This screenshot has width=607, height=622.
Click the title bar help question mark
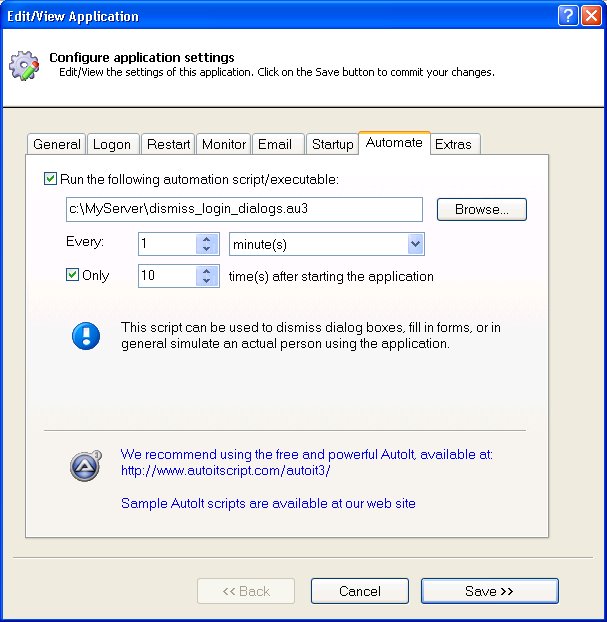pos(567,16)
